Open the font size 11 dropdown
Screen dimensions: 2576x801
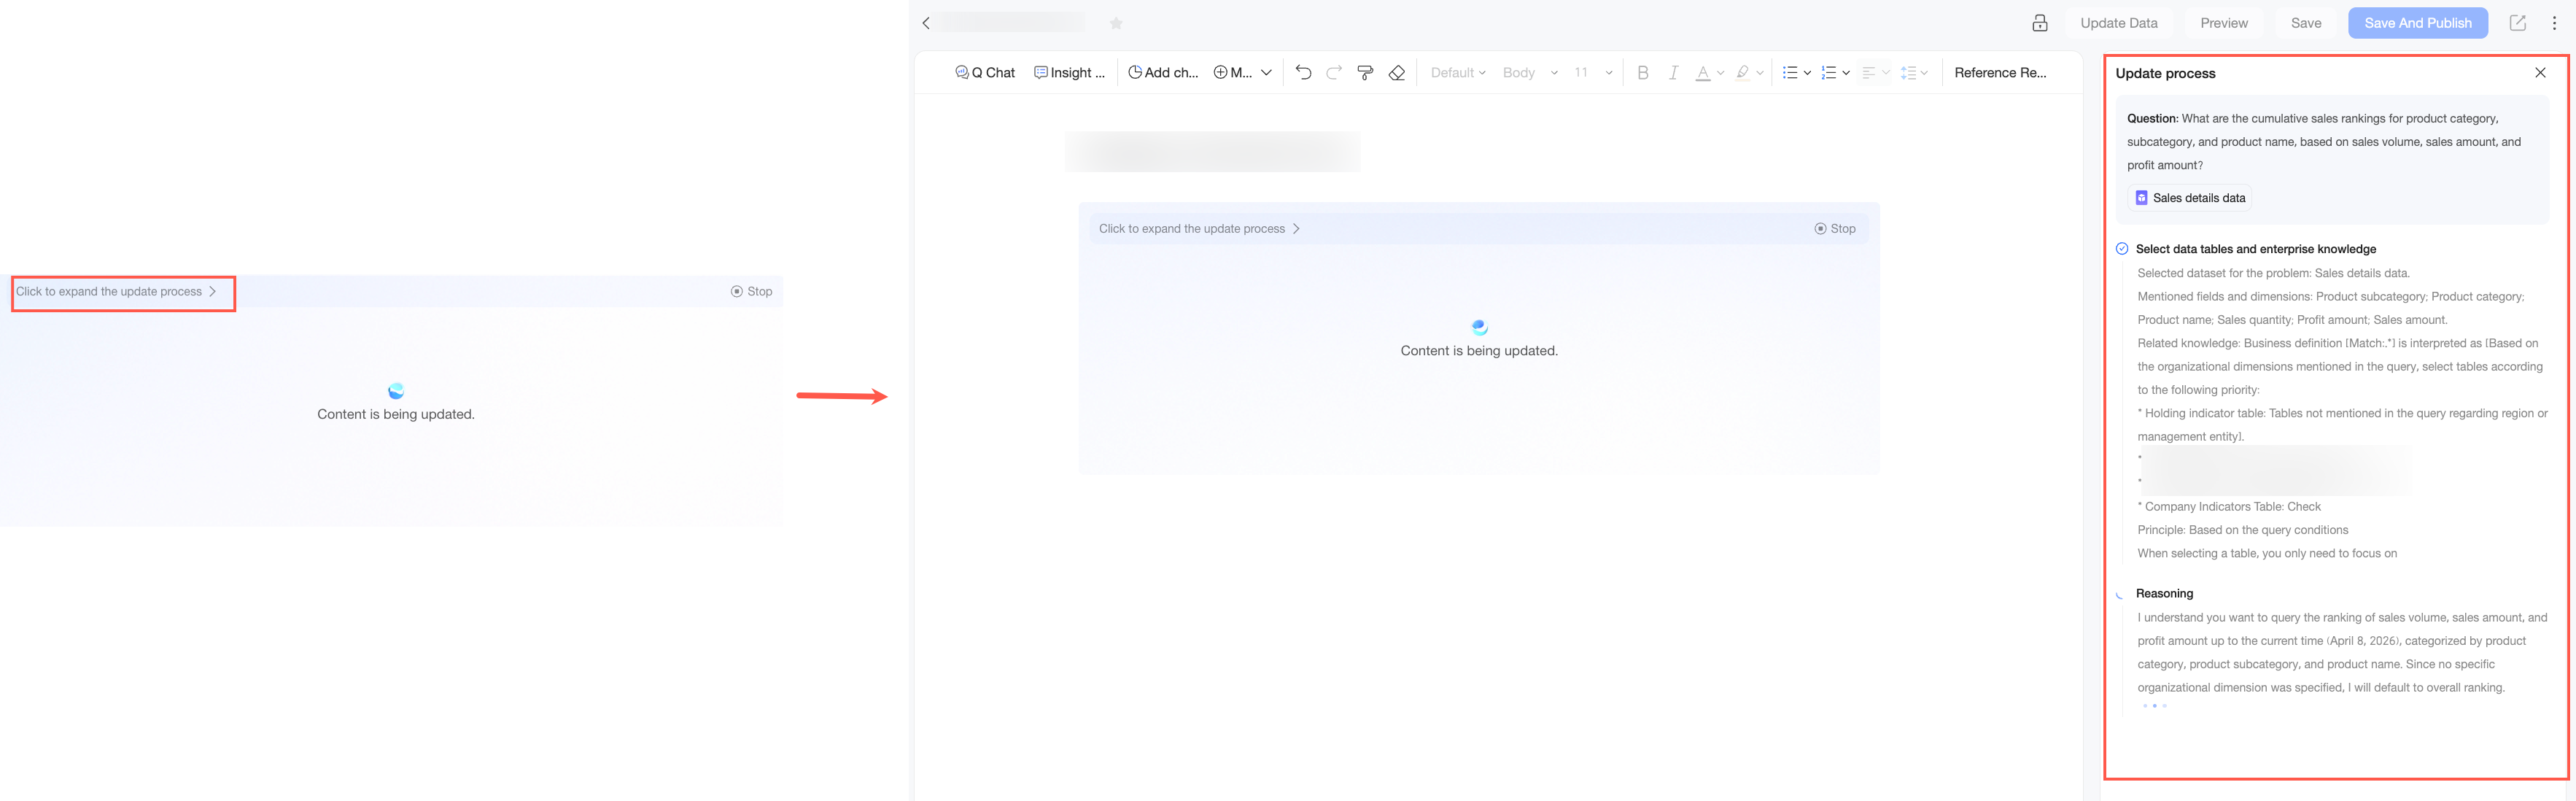point(1593,72)
